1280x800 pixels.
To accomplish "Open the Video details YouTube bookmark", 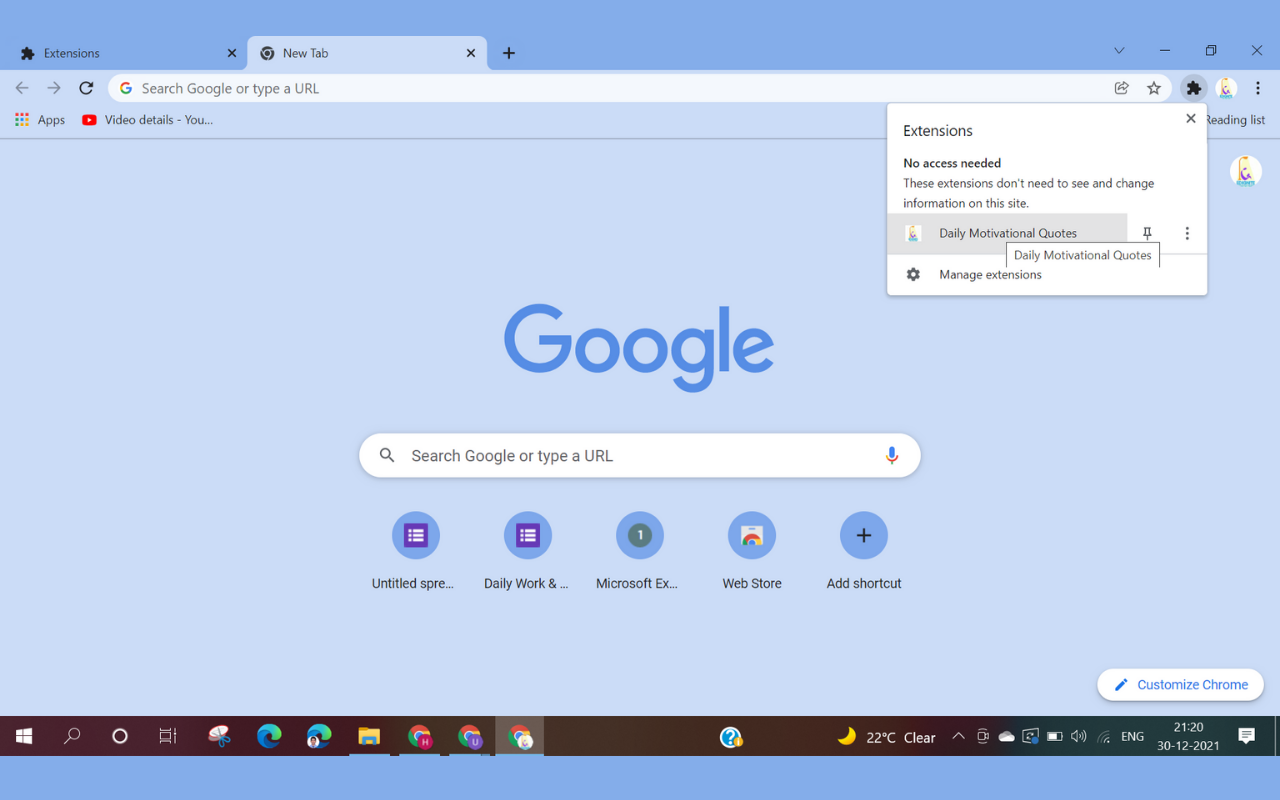I will 147,120.
